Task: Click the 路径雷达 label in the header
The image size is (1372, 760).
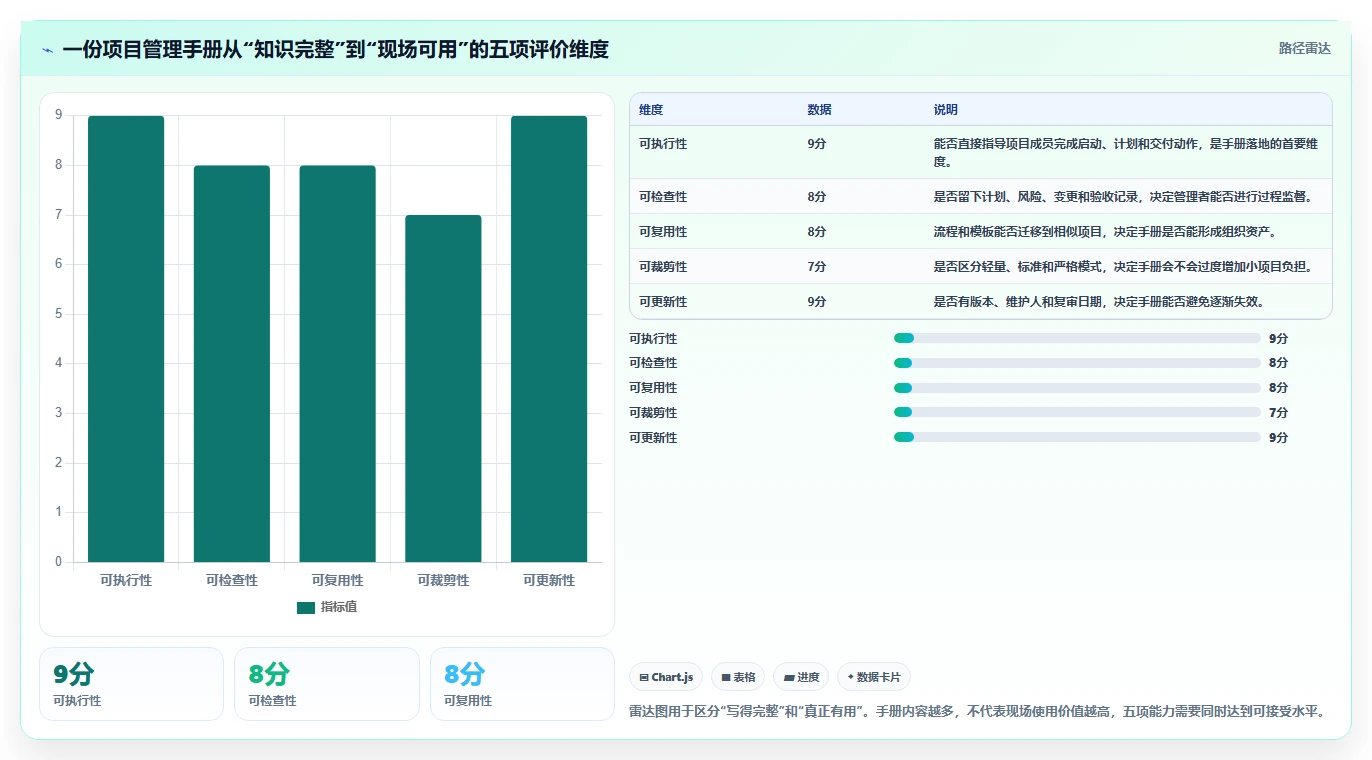Action: [1305, 48]
